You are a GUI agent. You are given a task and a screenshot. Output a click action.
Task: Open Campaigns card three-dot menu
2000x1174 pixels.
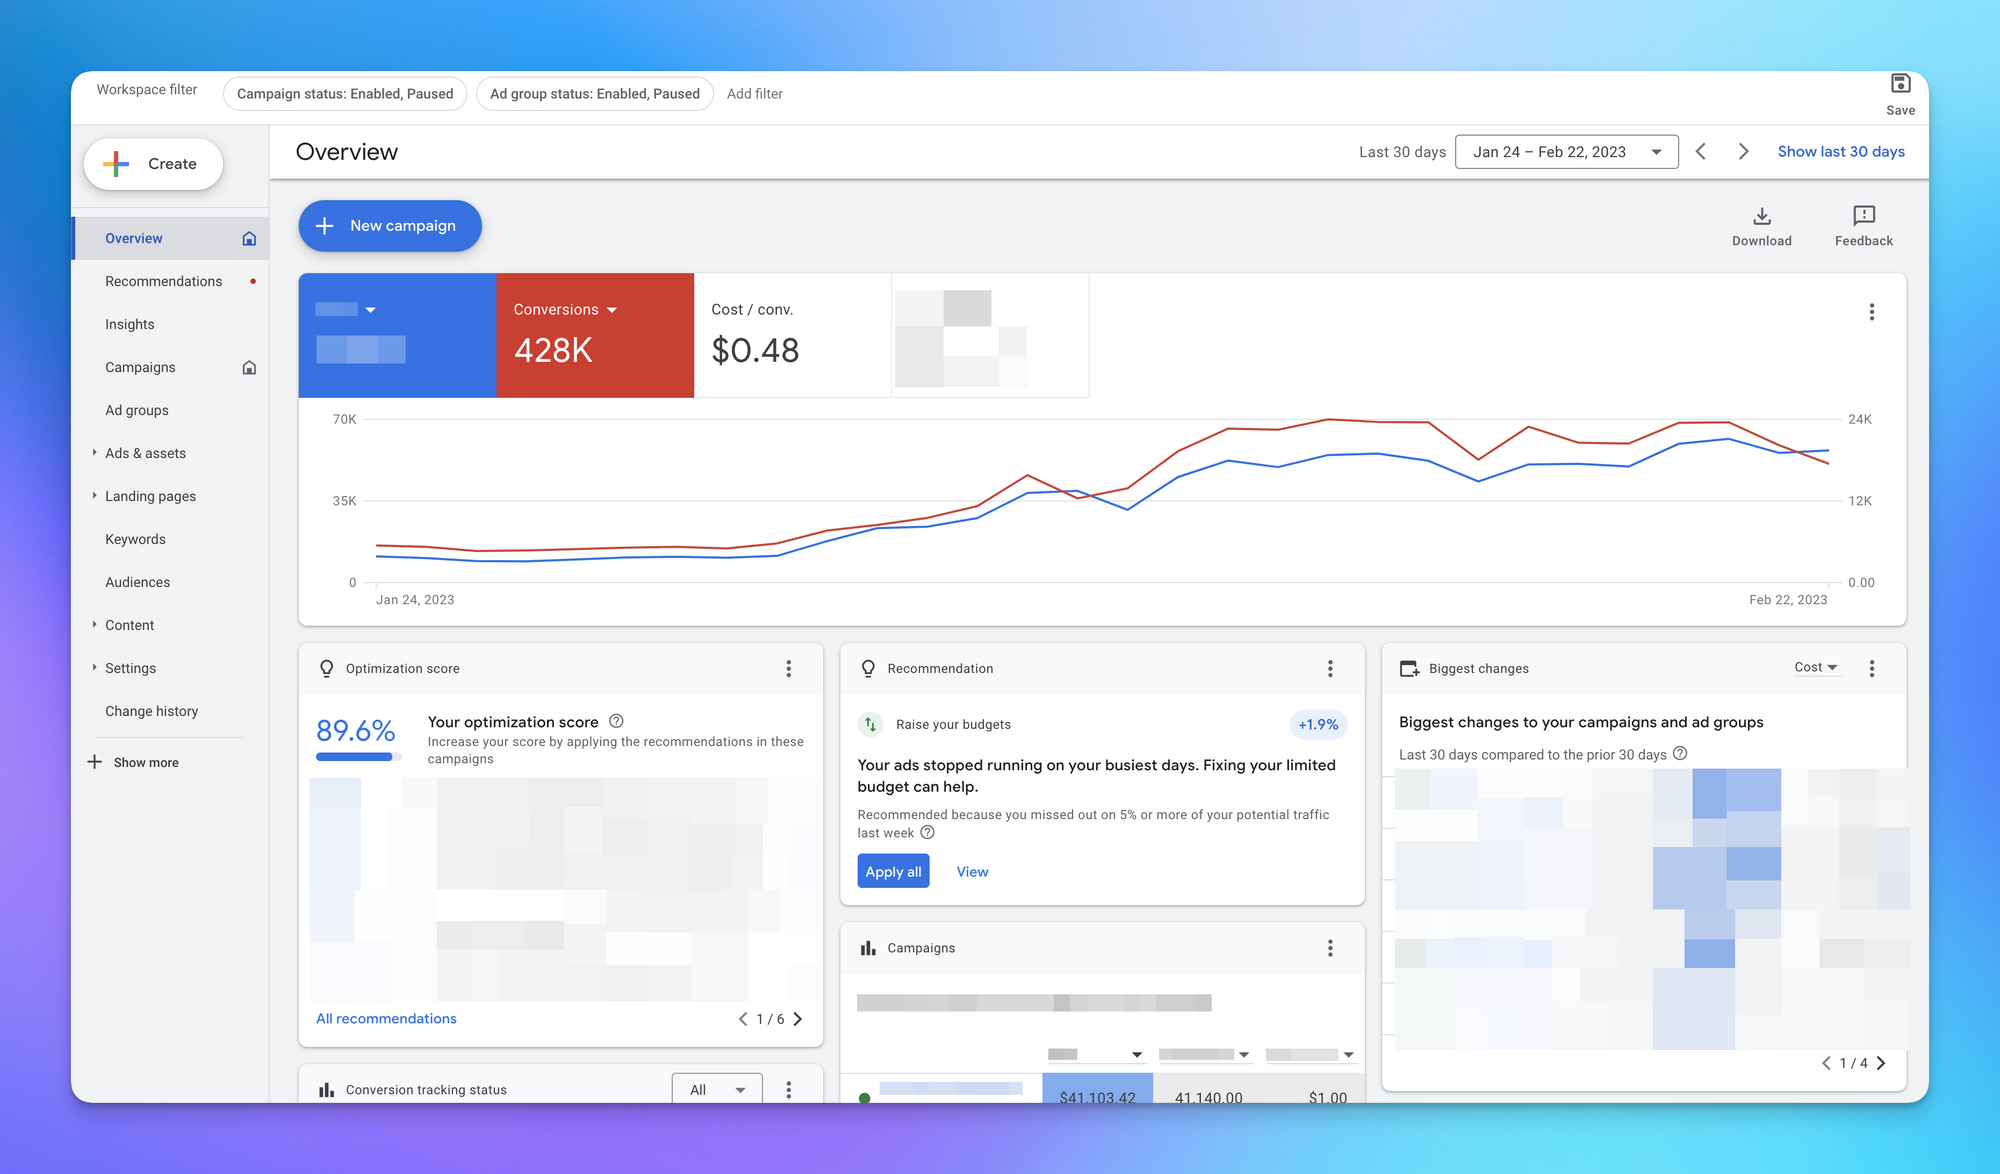[1330, 948]
